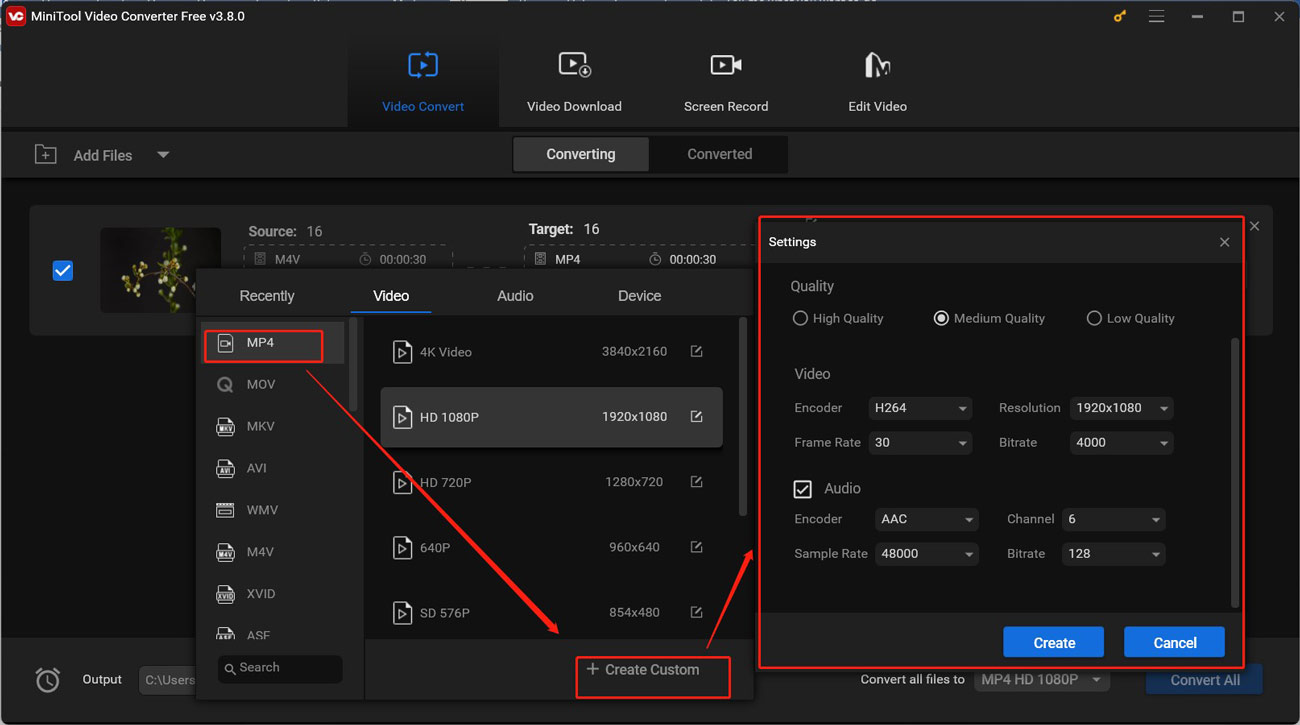This screenshot has height=725, width=1300.
Task: Edit the SD 576P preset
Action: pos(697,612)
